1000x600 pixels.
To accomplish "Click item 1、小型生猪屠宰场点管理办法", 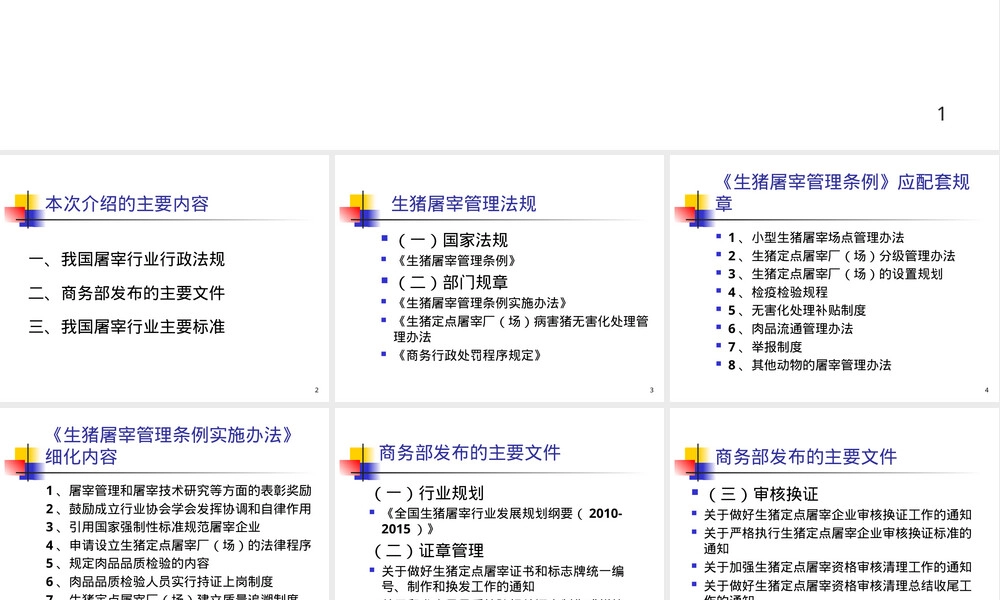I will [816, 238].
